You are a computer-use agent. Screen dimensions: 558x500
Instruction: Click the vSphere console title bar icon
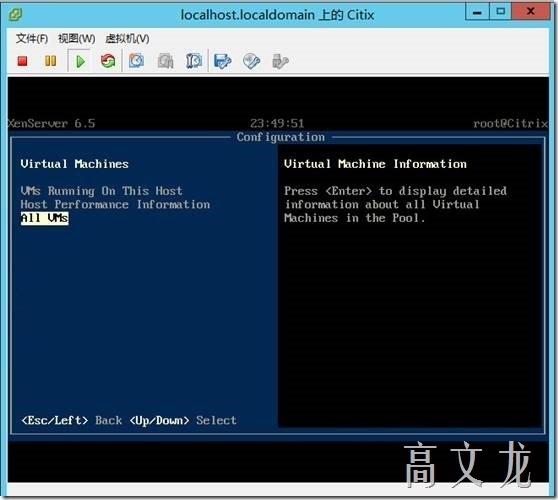(15, 15)
